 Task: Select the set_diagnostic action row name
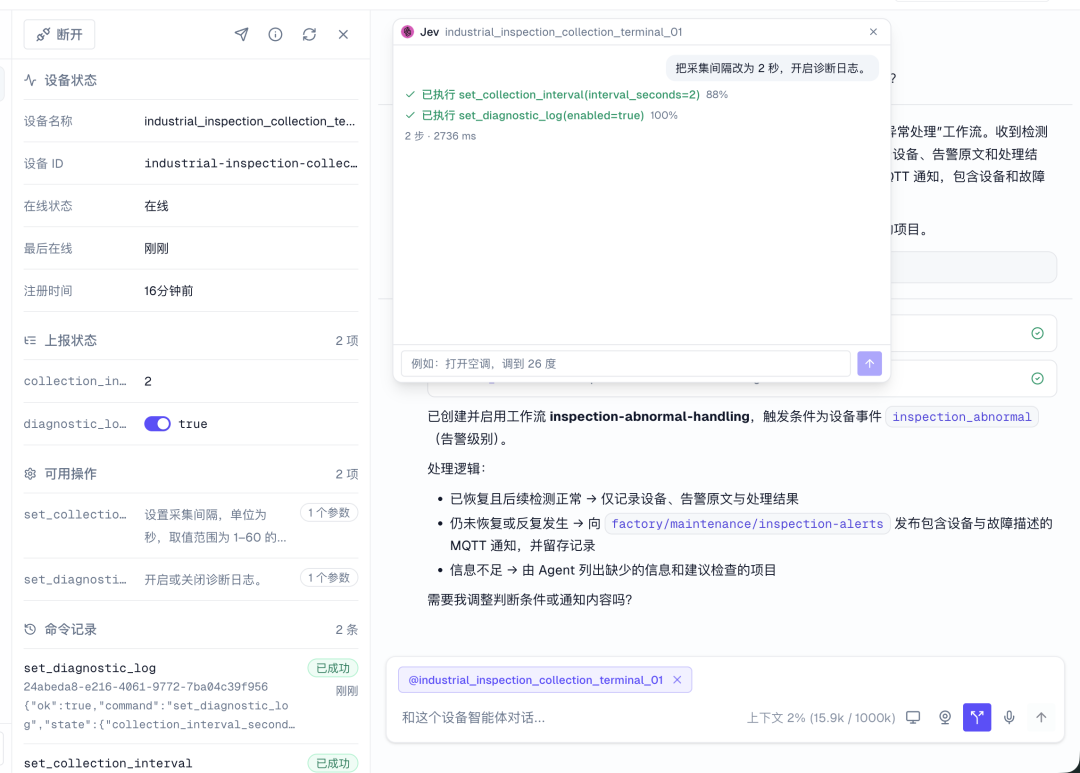point(75,579)
